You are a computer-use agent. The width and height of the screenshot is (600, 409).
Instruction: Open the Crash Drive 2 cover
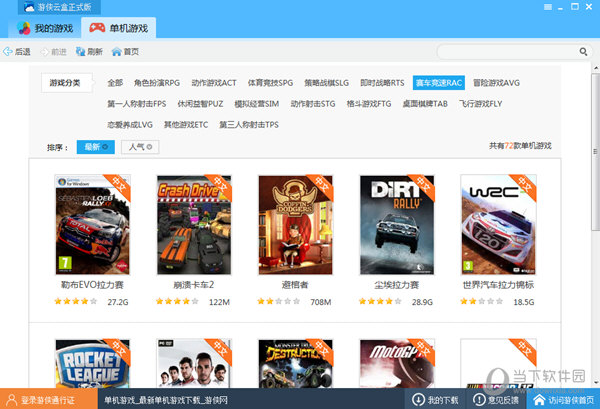194,225
